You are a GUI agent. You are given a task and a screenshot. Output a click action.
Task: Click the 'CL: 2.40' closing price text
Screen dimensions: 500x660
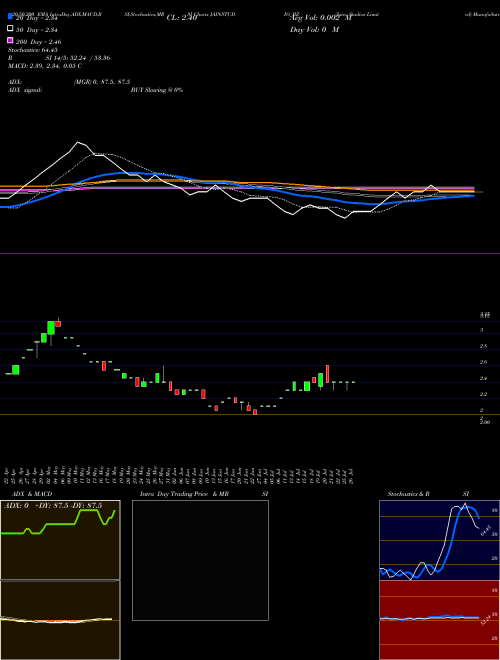click(x=182, y=18)
